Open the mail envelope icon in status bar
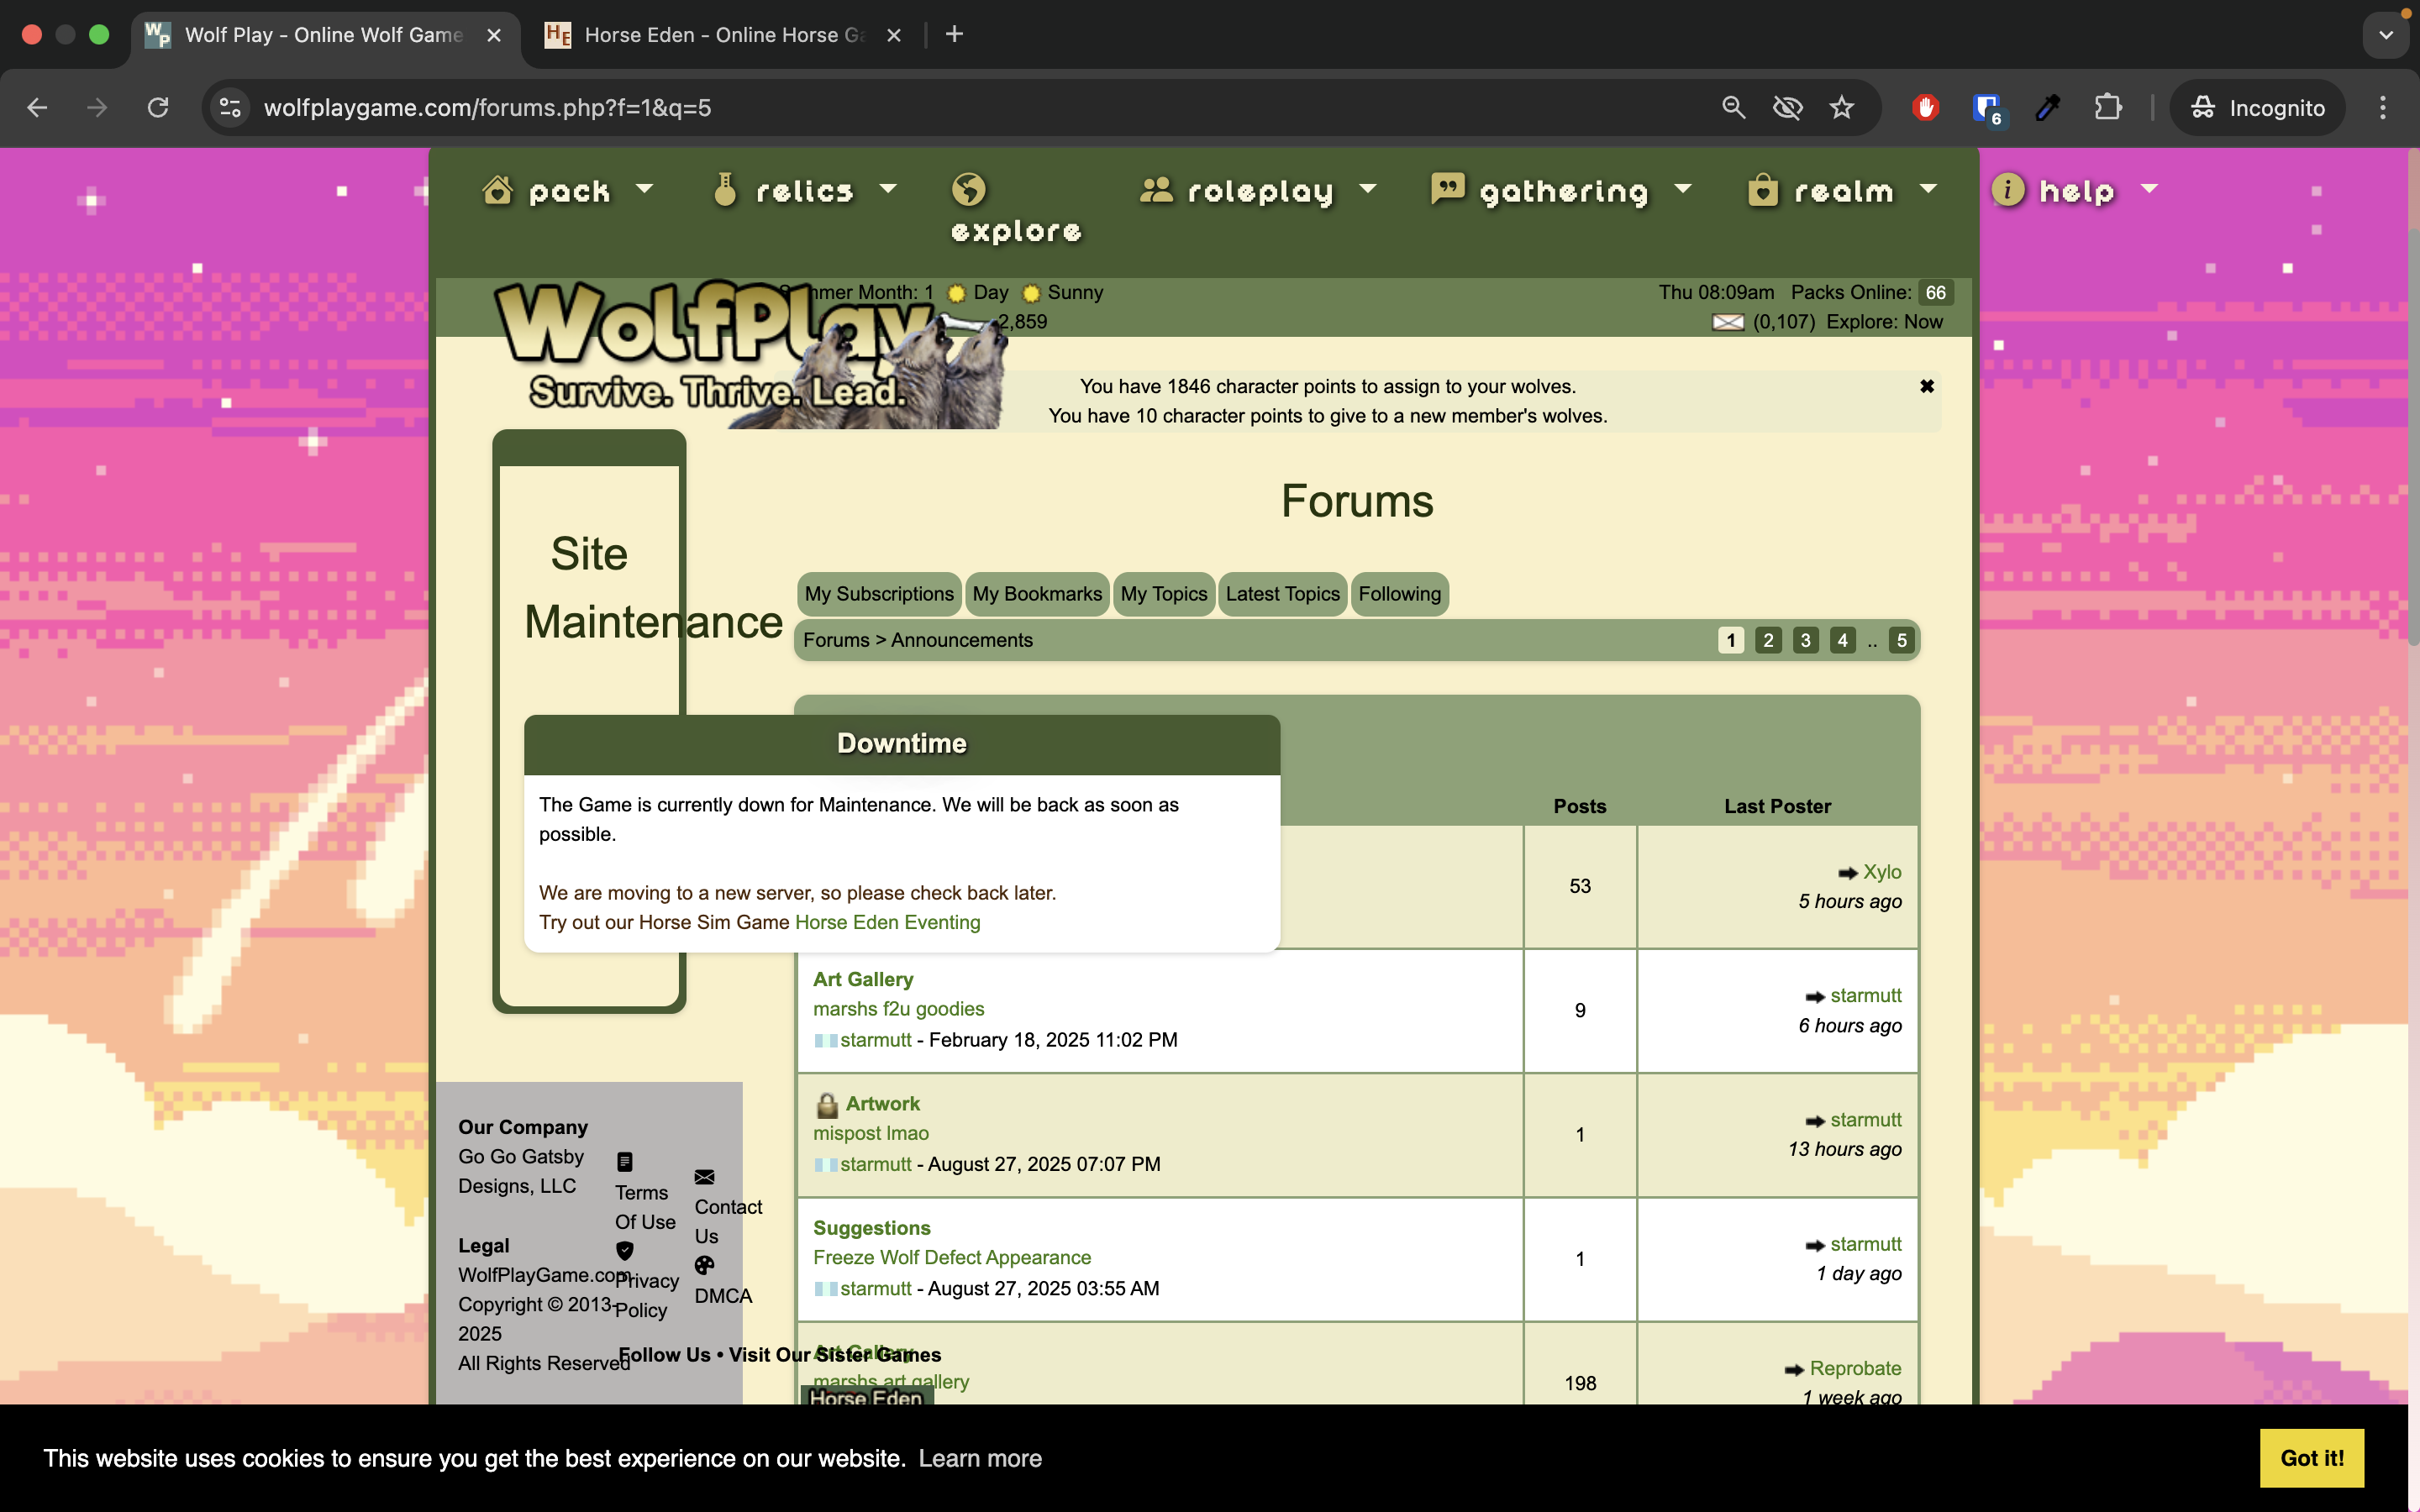This screenshot has height=1512, width=2420. [1728, 322]
